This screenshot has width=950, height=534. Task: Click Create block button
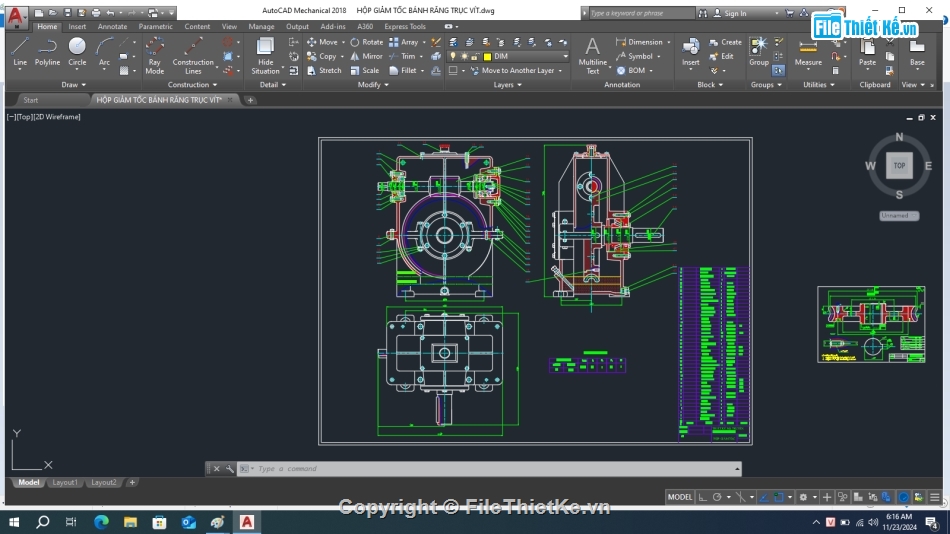click(x=725, y=42)
